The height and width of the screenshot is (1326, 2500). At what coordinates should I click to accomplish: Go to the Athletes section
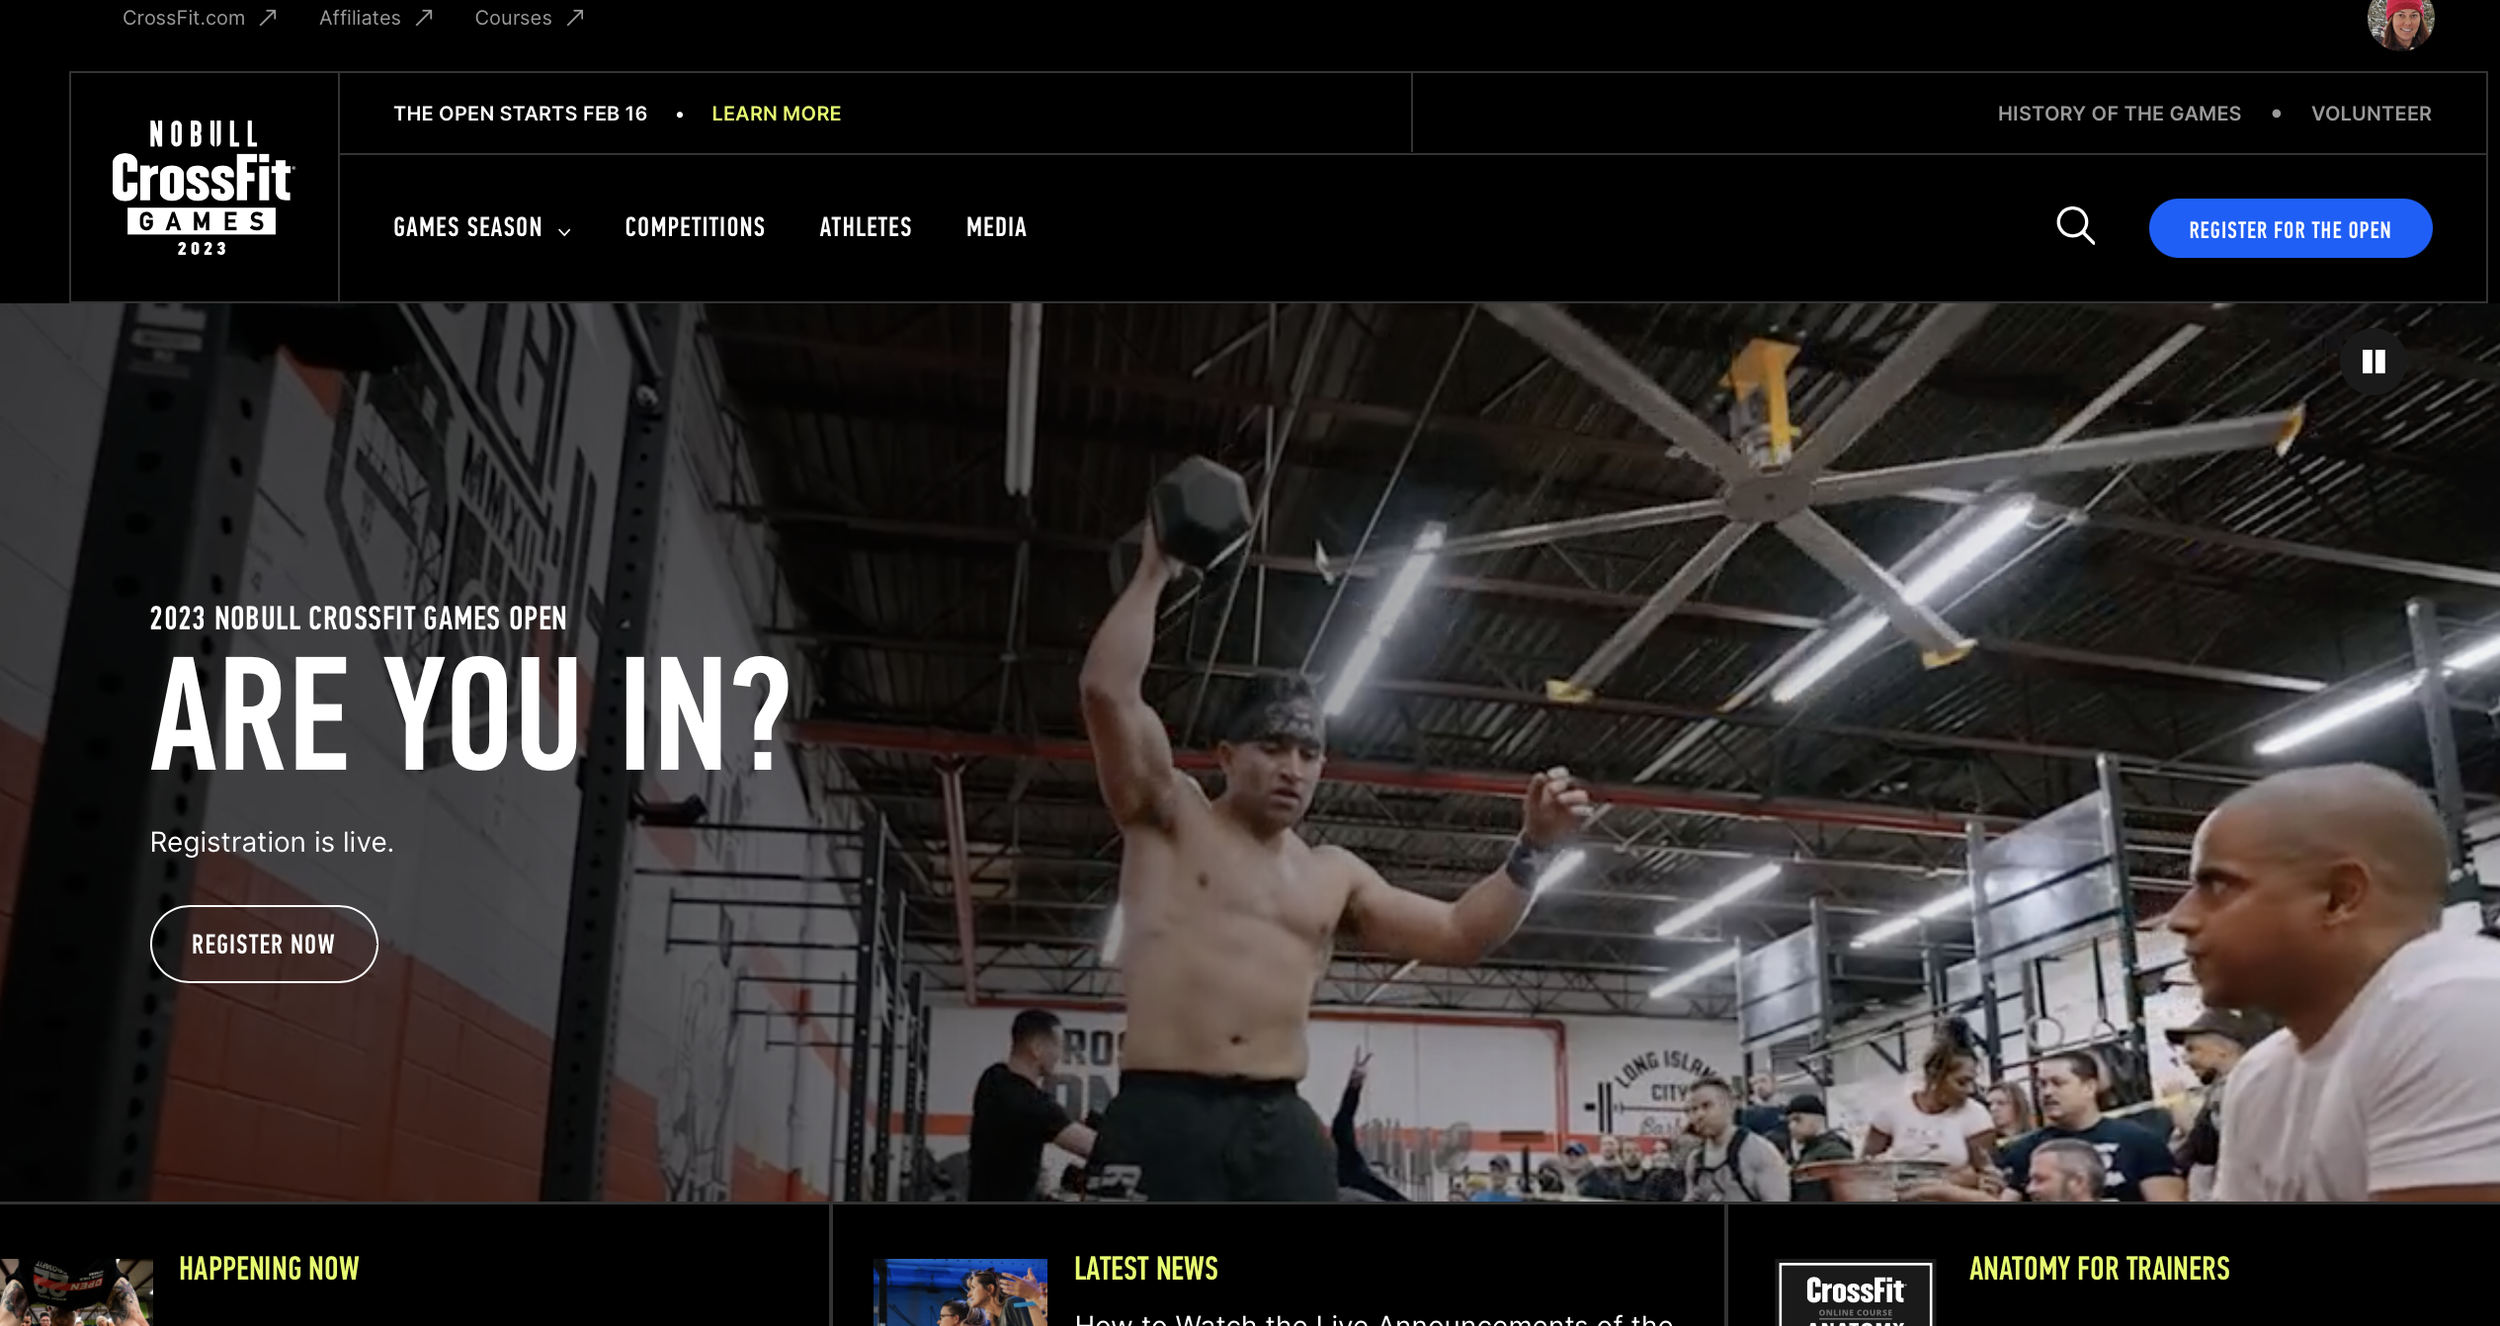[x=865, y=228]
